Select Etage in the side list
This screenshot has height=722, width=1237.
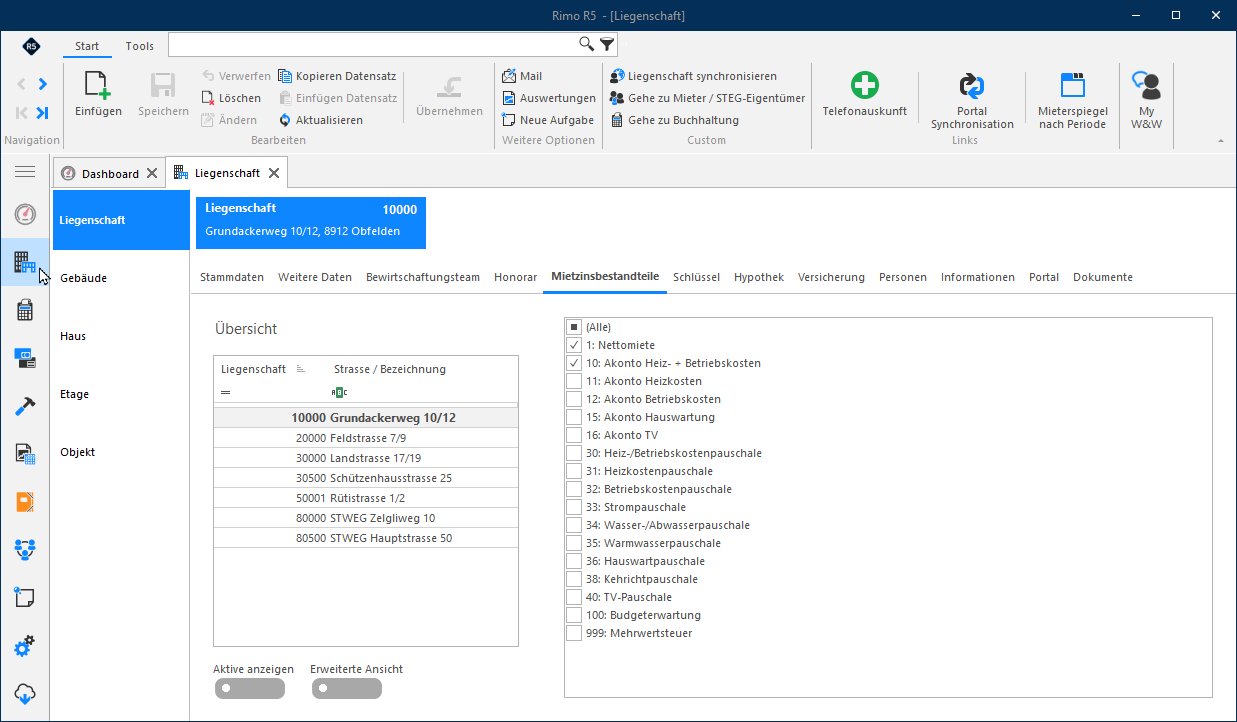(120, 394)
